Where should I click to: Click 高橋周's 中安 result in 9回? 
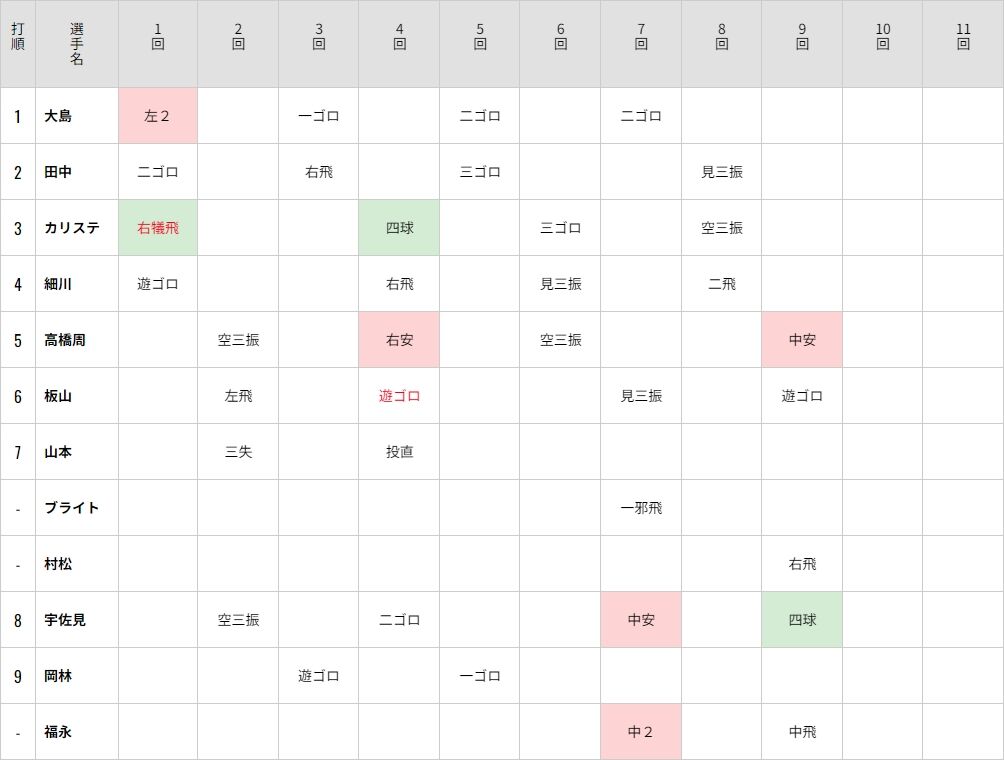pyautogui.click(x=802, y=340)
